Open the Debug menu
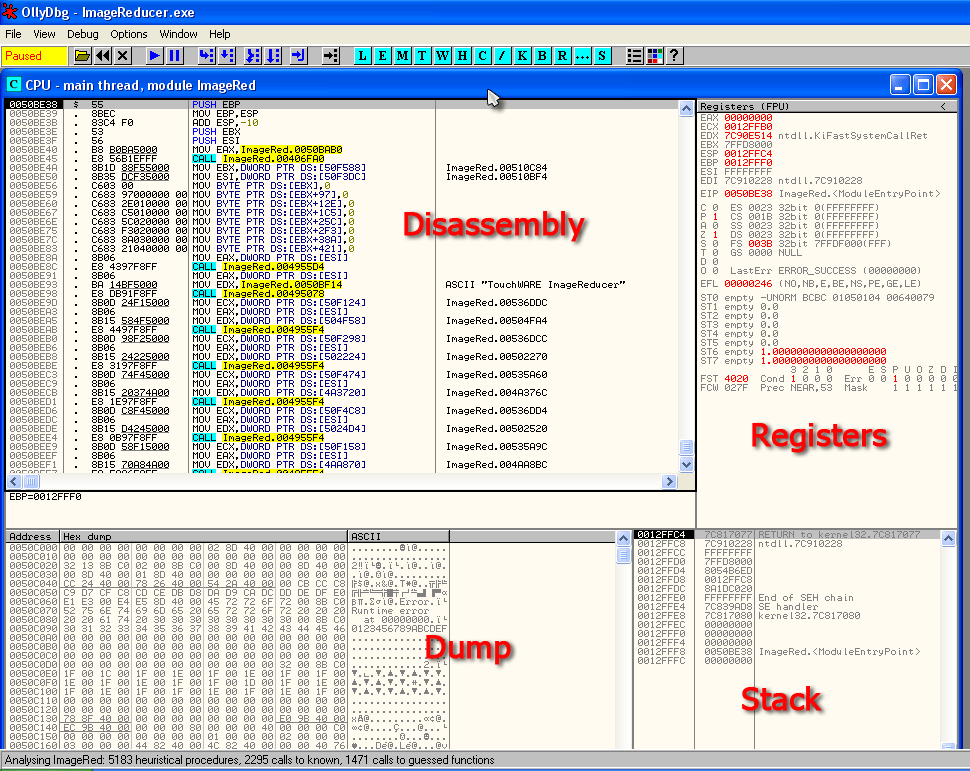This screenshot has width=970, height=771. pos(83,34)
